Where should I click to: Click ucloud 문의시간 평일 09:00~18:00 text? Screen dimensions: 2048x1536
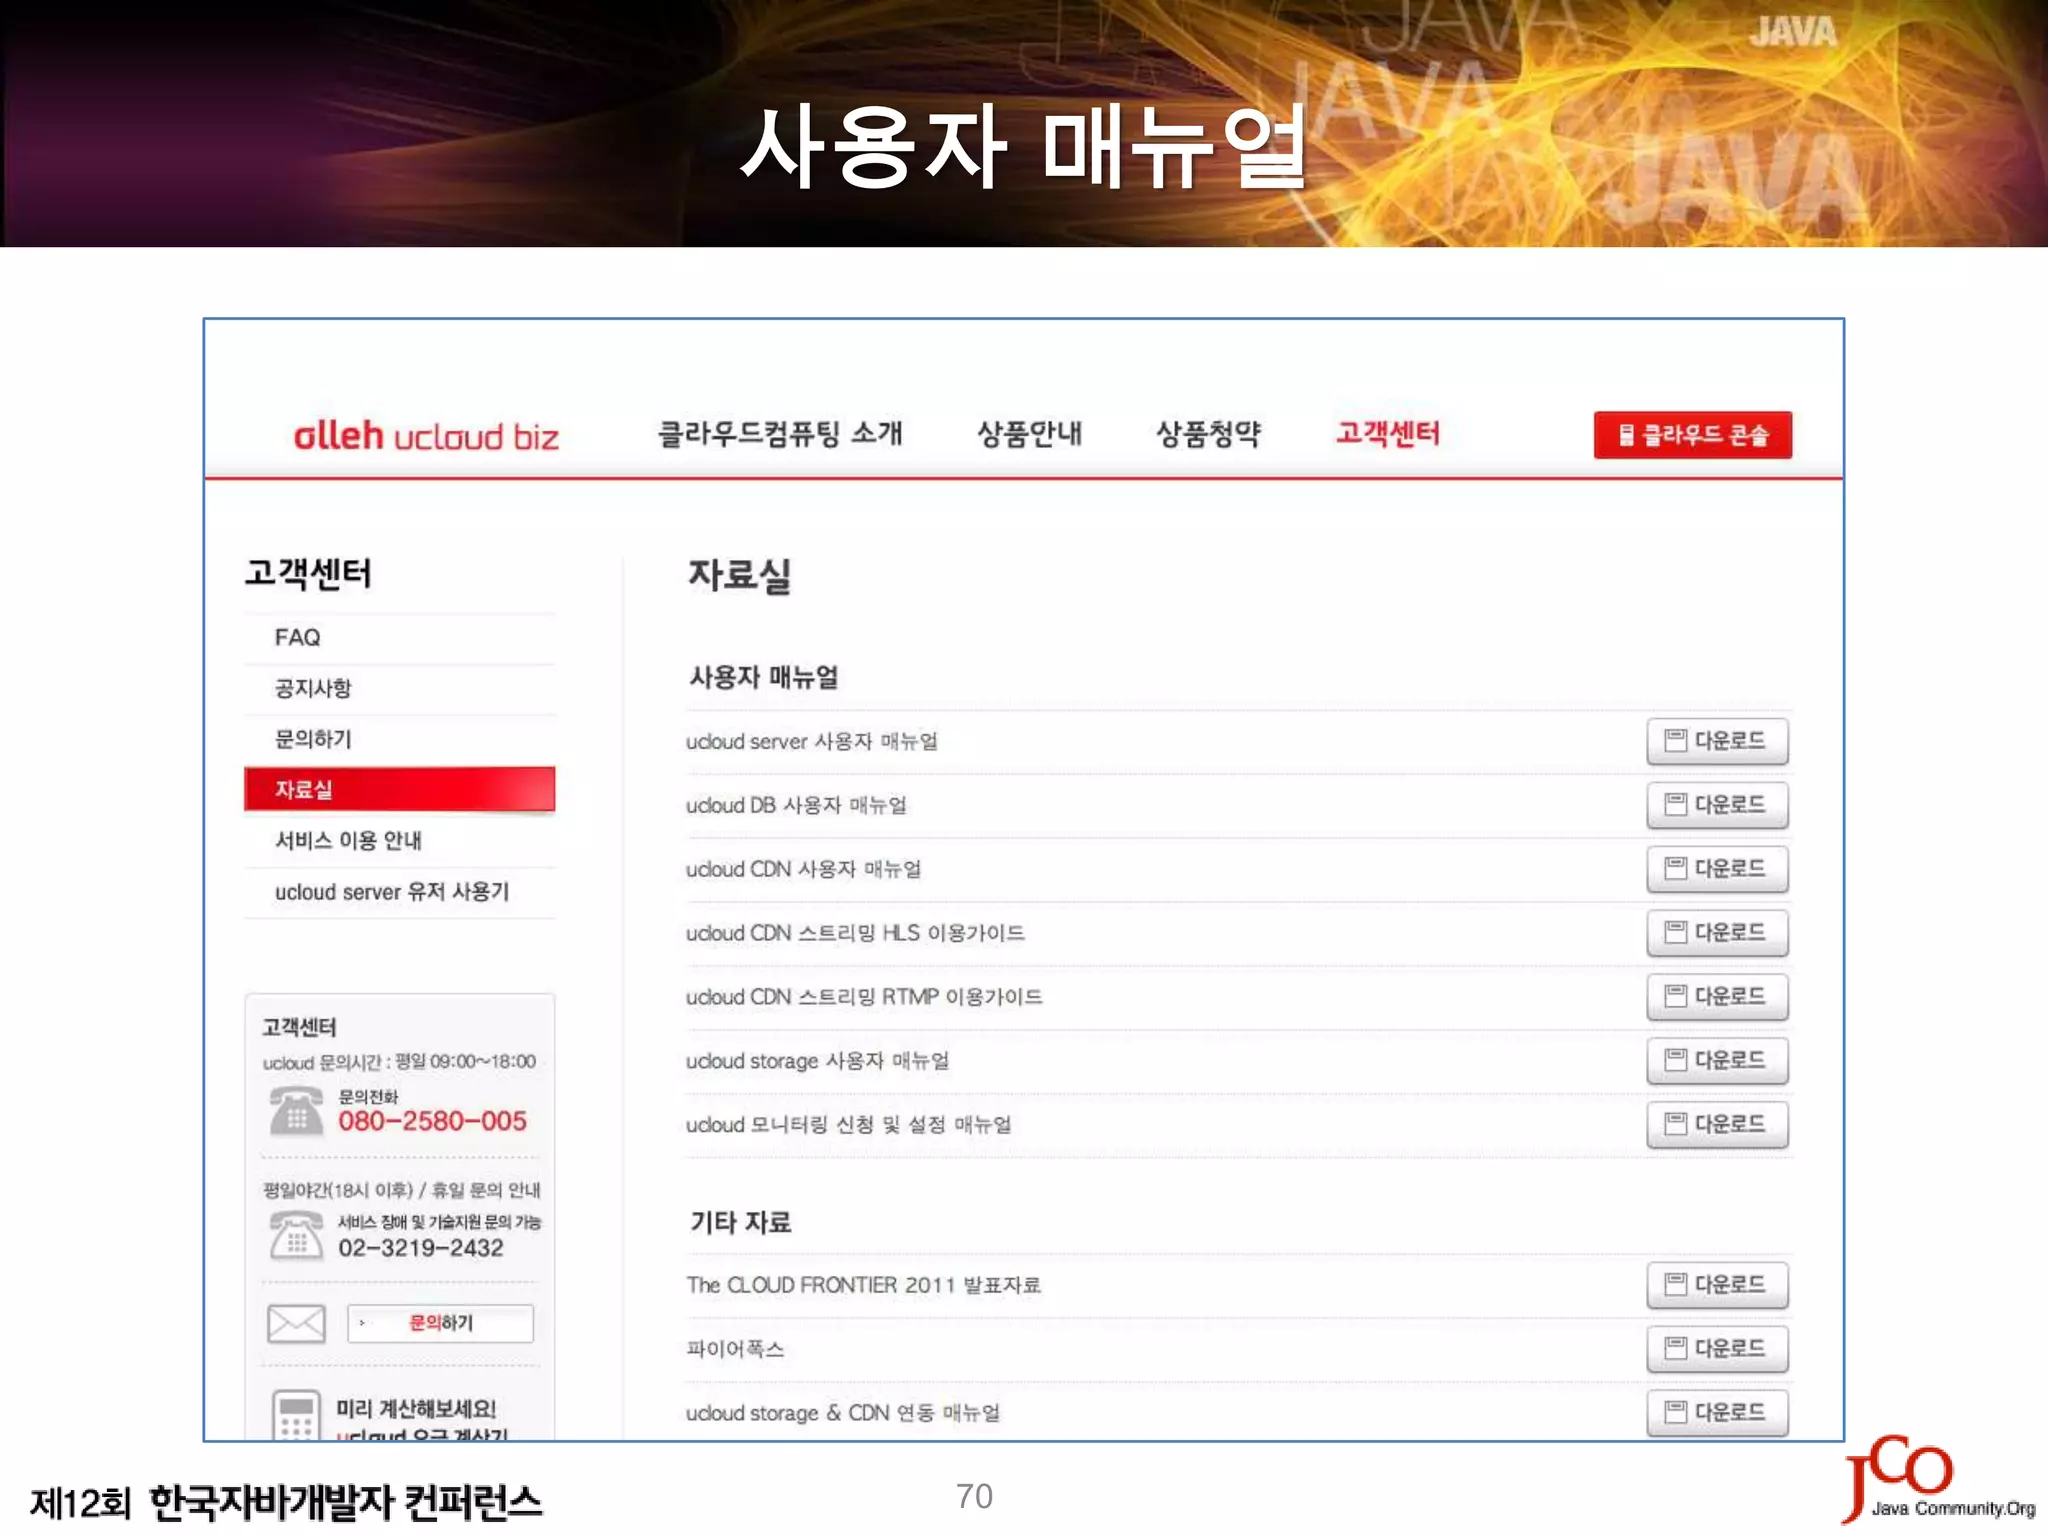[x=399, y=1062]
